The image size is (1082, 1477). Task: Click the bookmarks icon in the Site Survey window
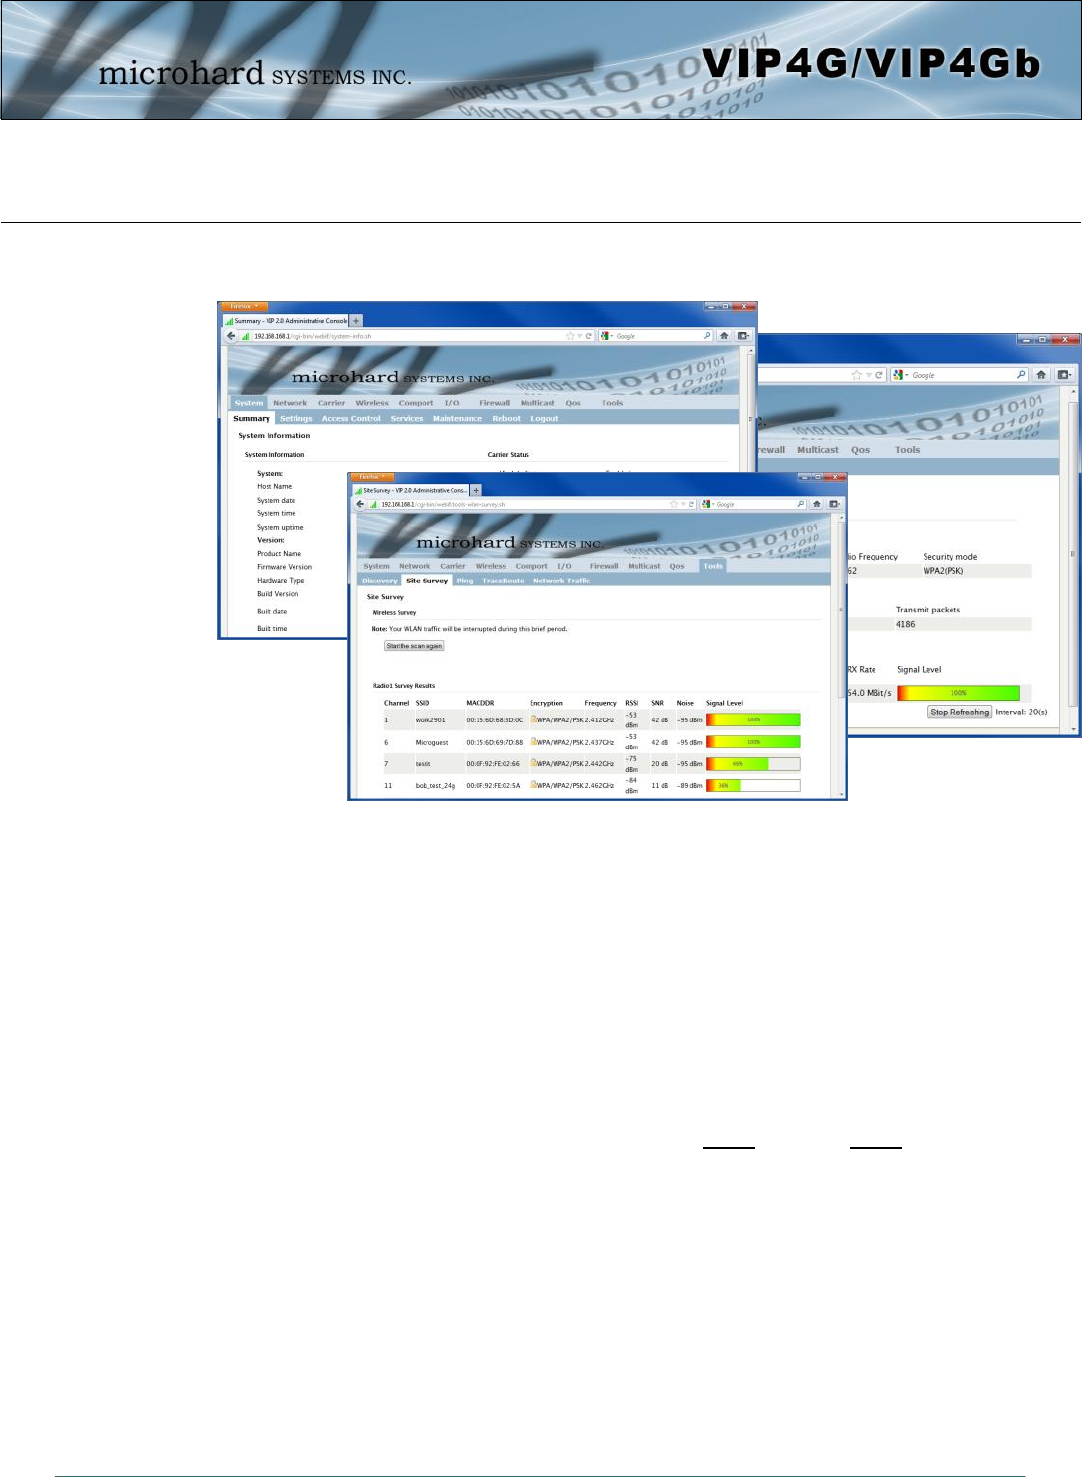tap(834, 504)
